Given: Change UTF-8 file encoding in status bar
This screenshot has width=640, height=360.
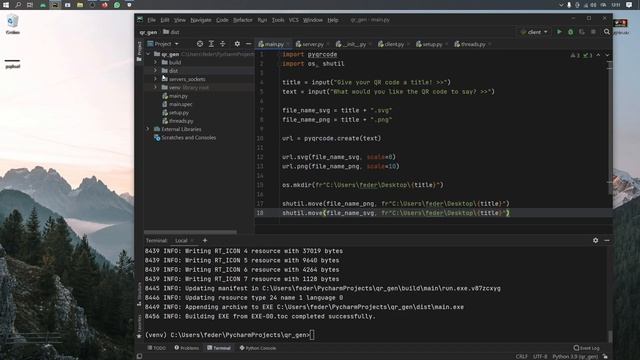Looking at the screenshot, I should click(540, 356).
